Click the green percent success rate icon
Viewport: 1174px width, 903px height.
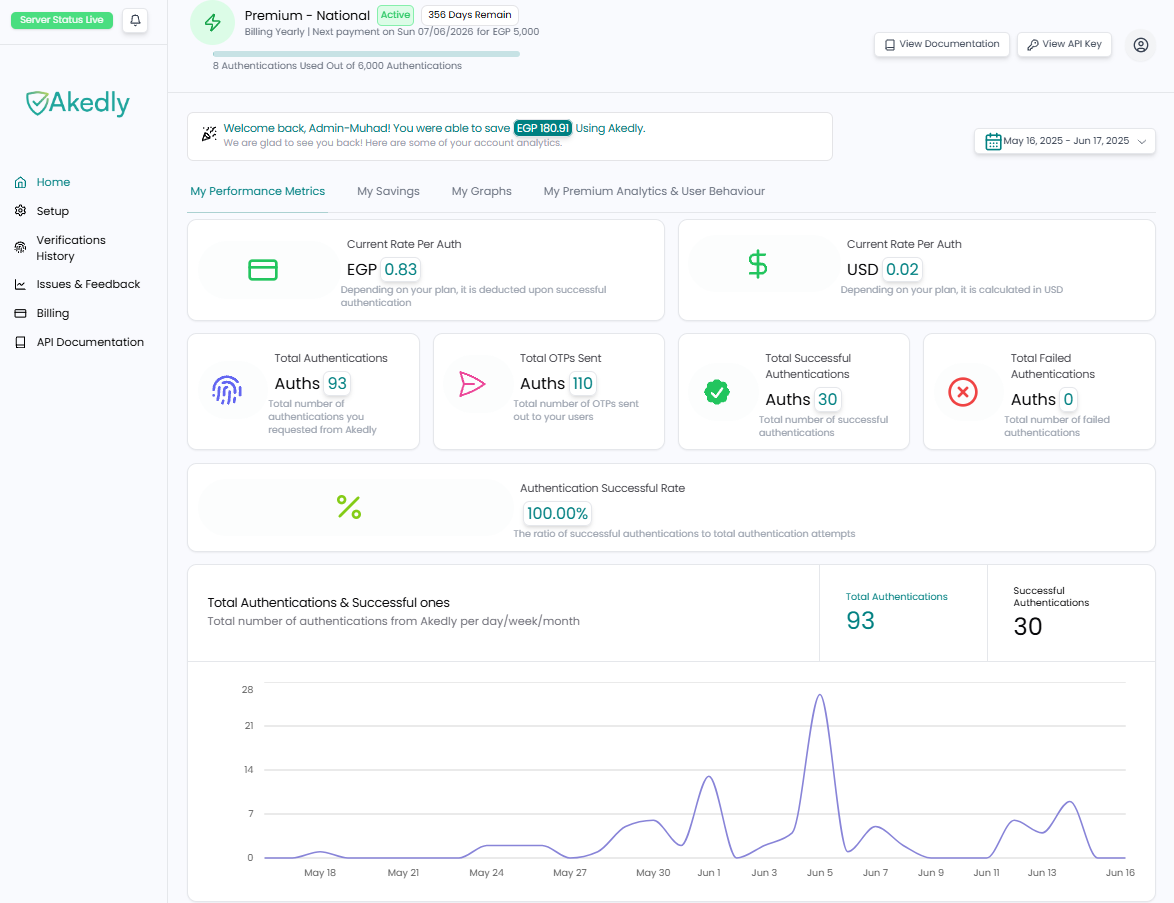(x=349, y=508)
